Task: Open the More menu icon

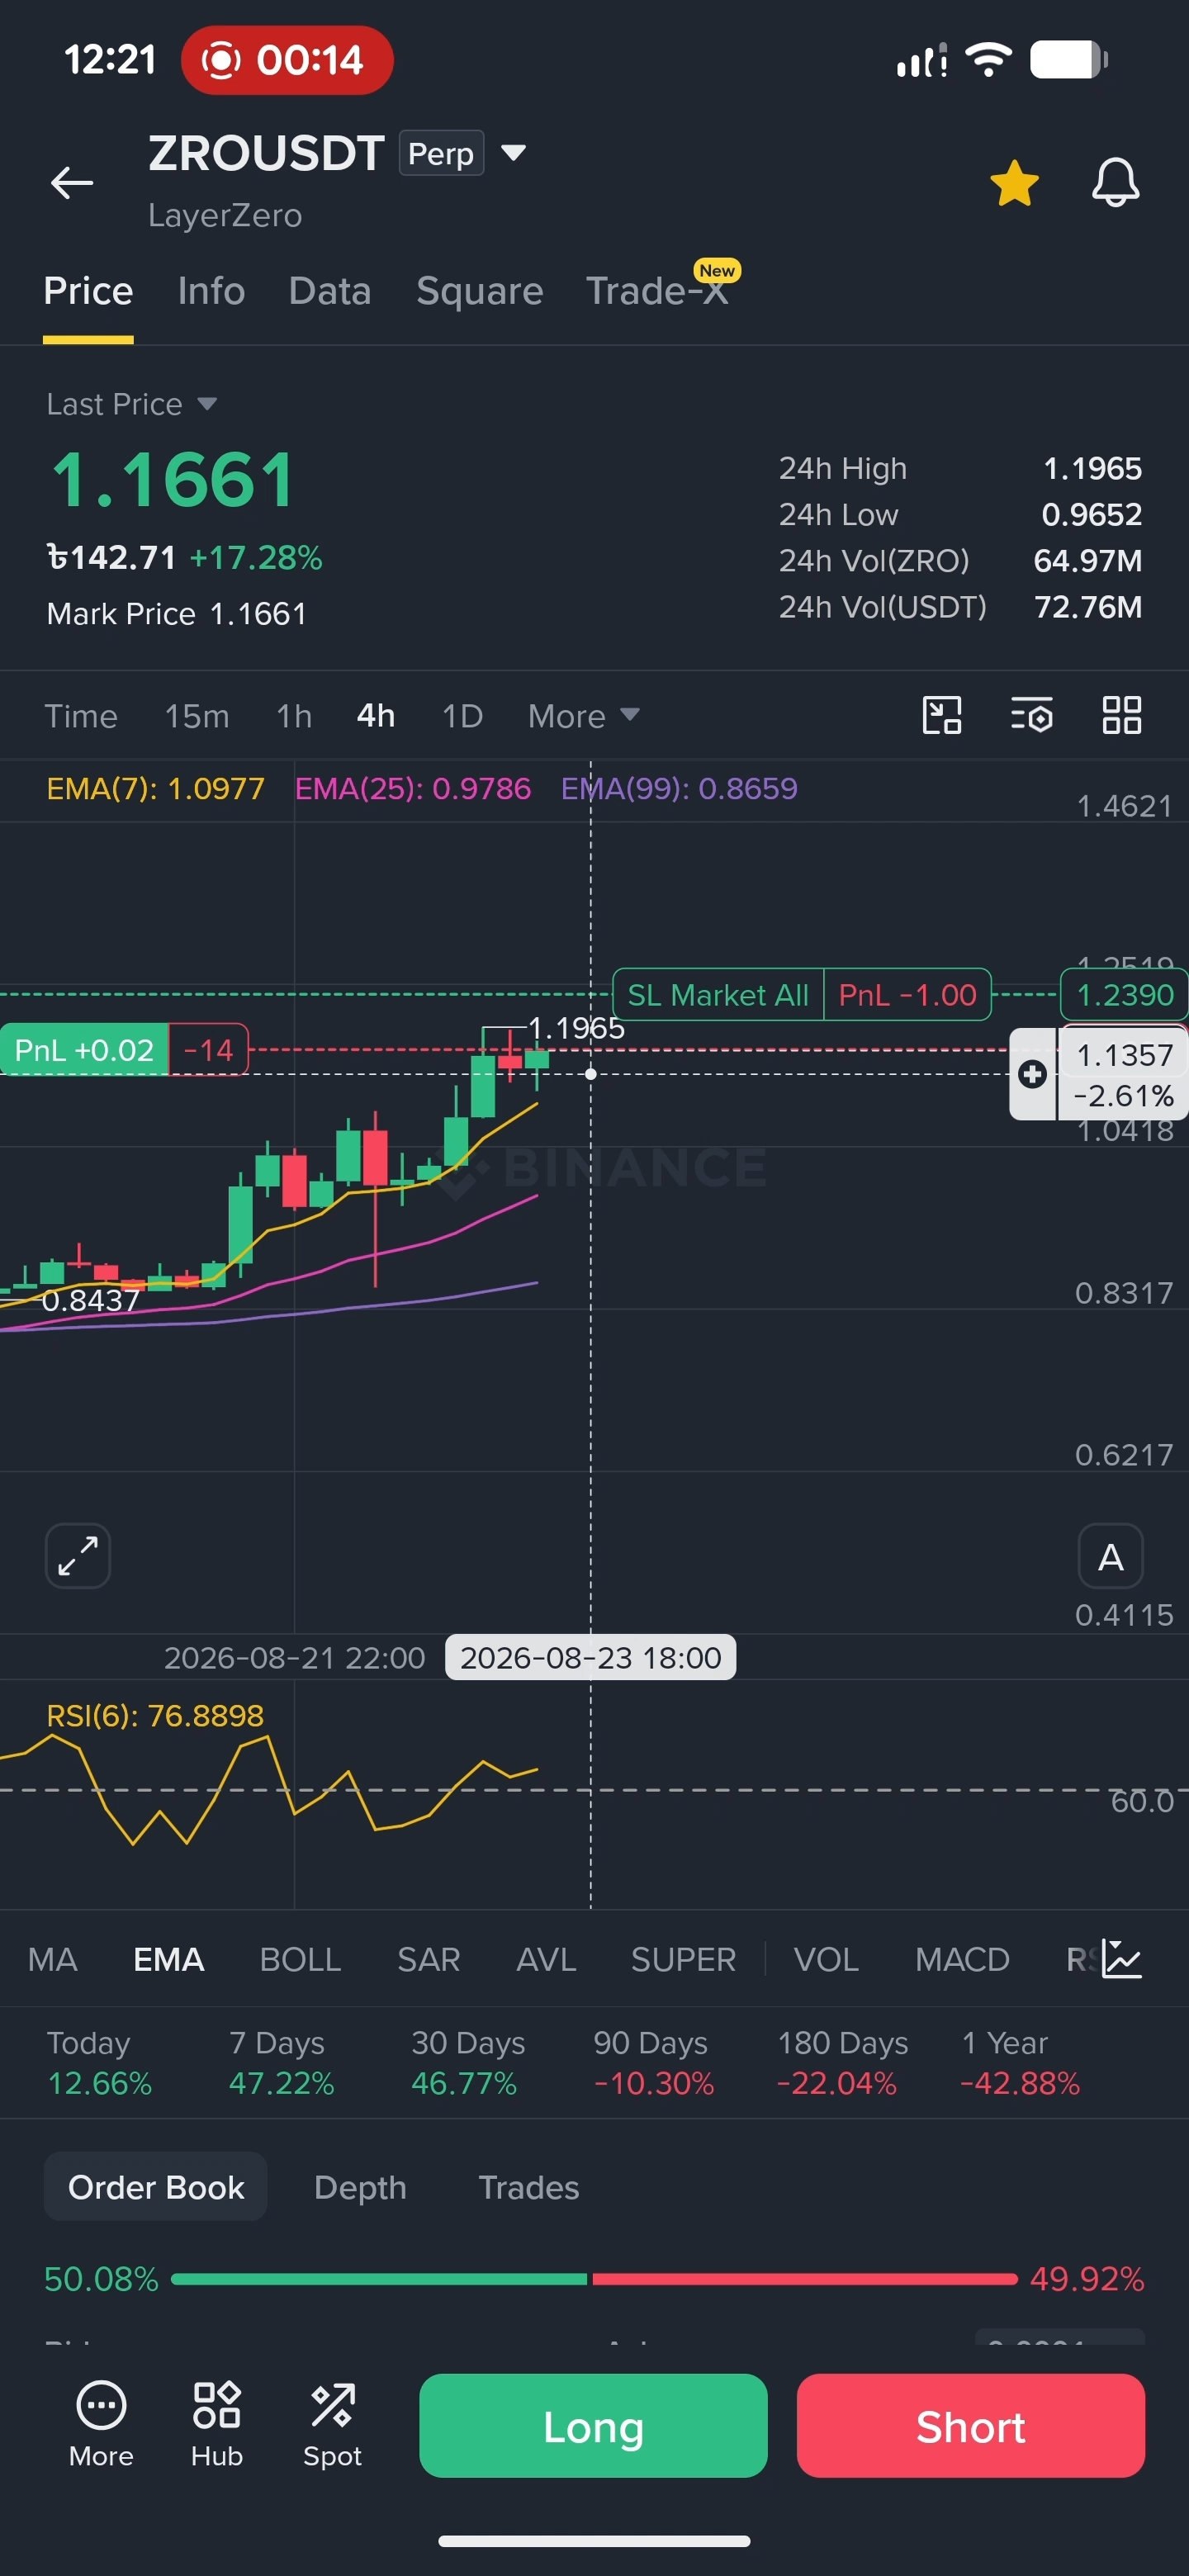Action: [x=101, y=2424]
